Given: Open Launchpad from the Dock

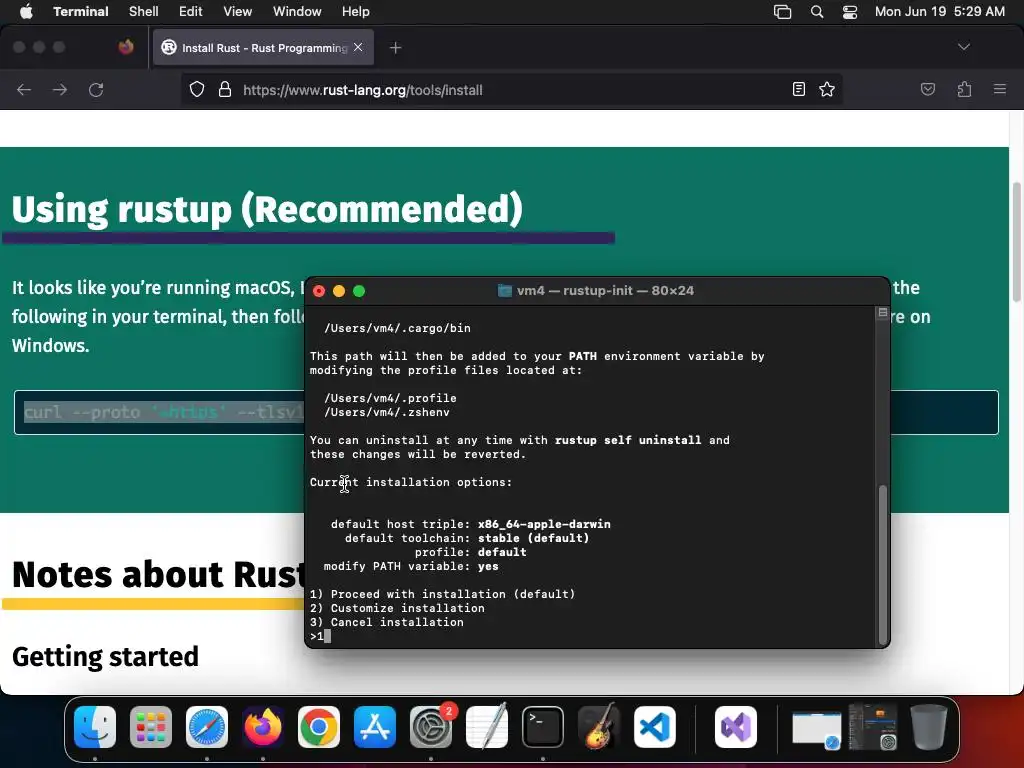Looking at the screenshot, I should (151, 727).
